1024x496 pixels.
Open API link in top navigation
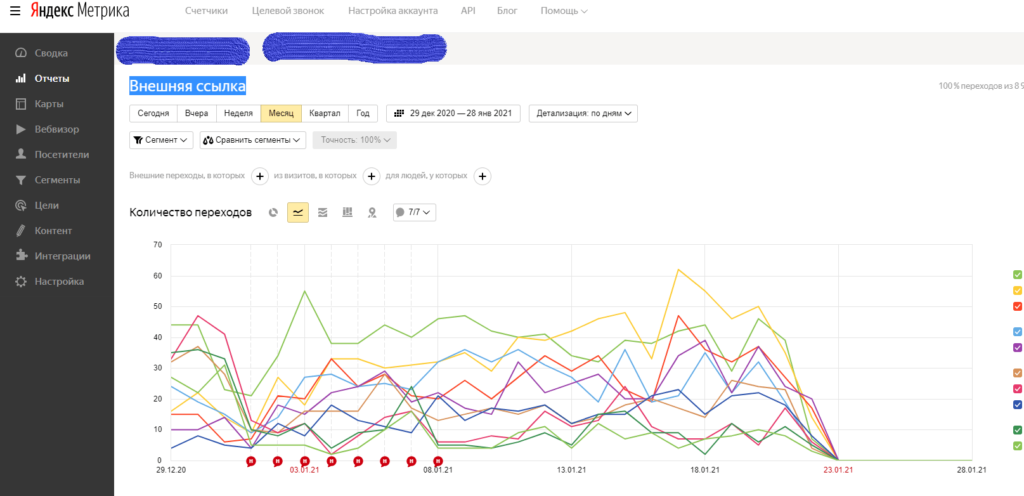468,11
